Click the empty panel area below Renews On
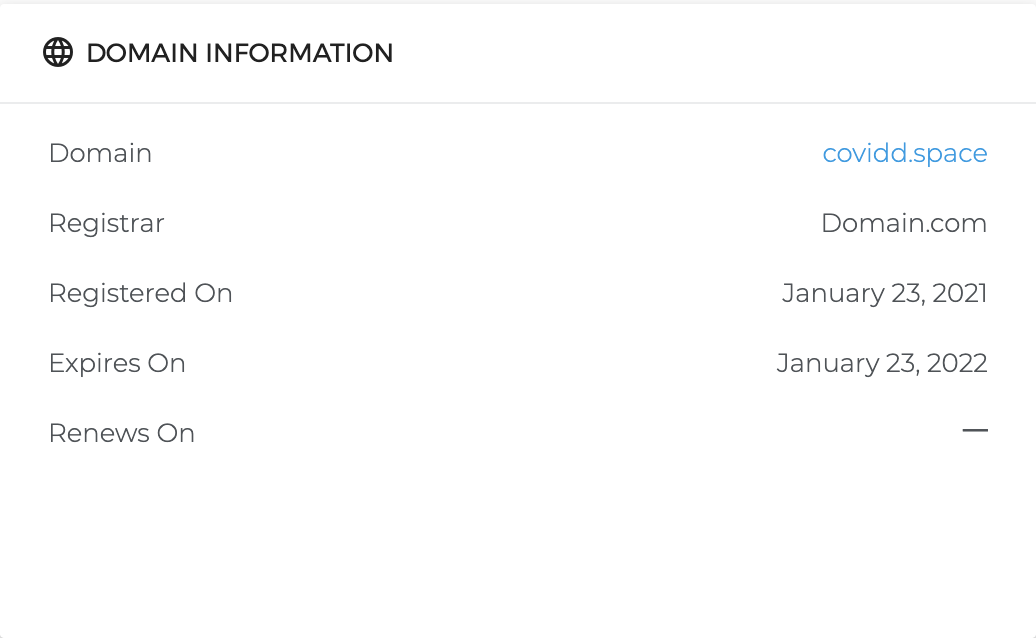1036x638 pixels. point(518,540)
